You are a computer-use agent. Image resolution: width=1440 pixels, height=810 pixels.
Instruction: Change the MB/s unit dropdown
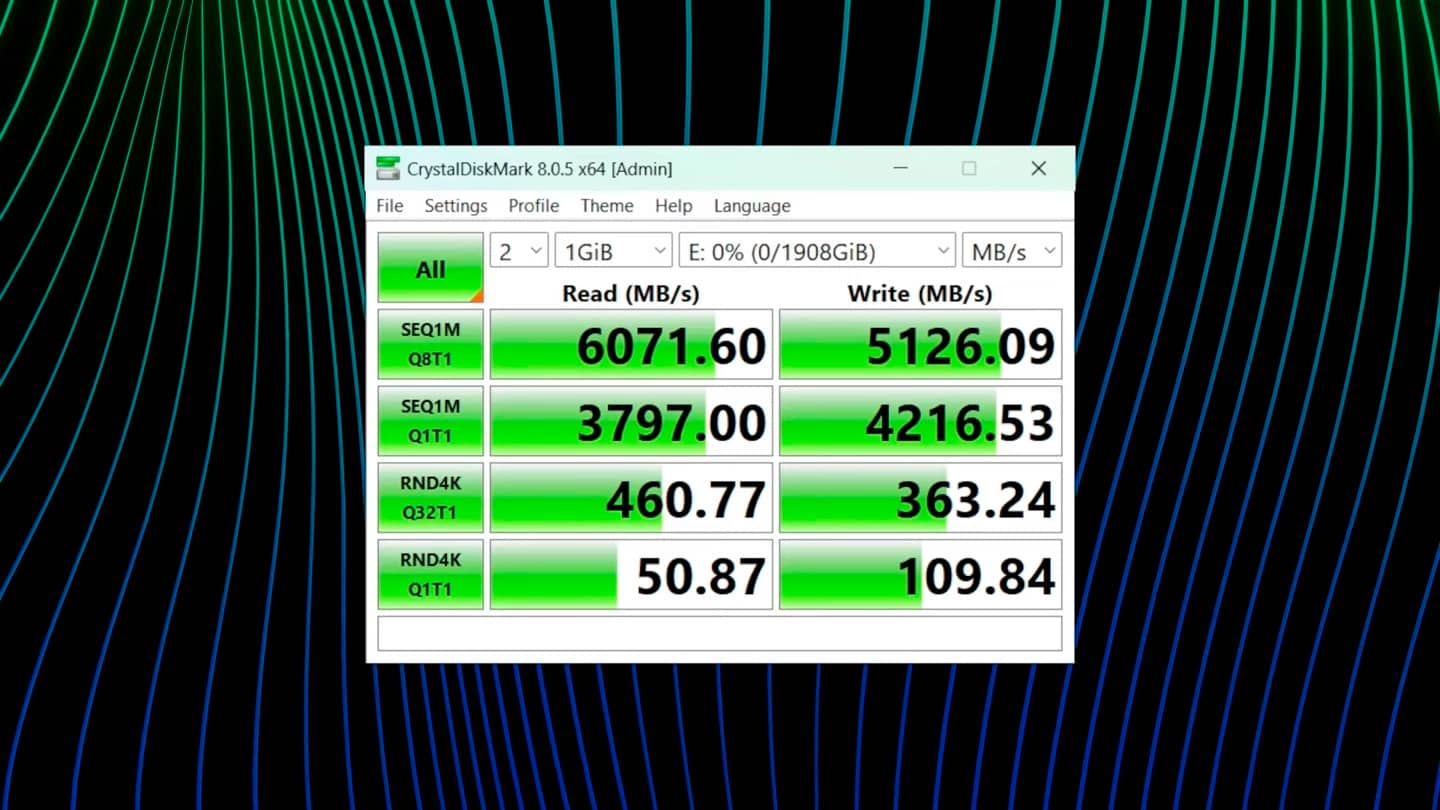coord(1011,251)
